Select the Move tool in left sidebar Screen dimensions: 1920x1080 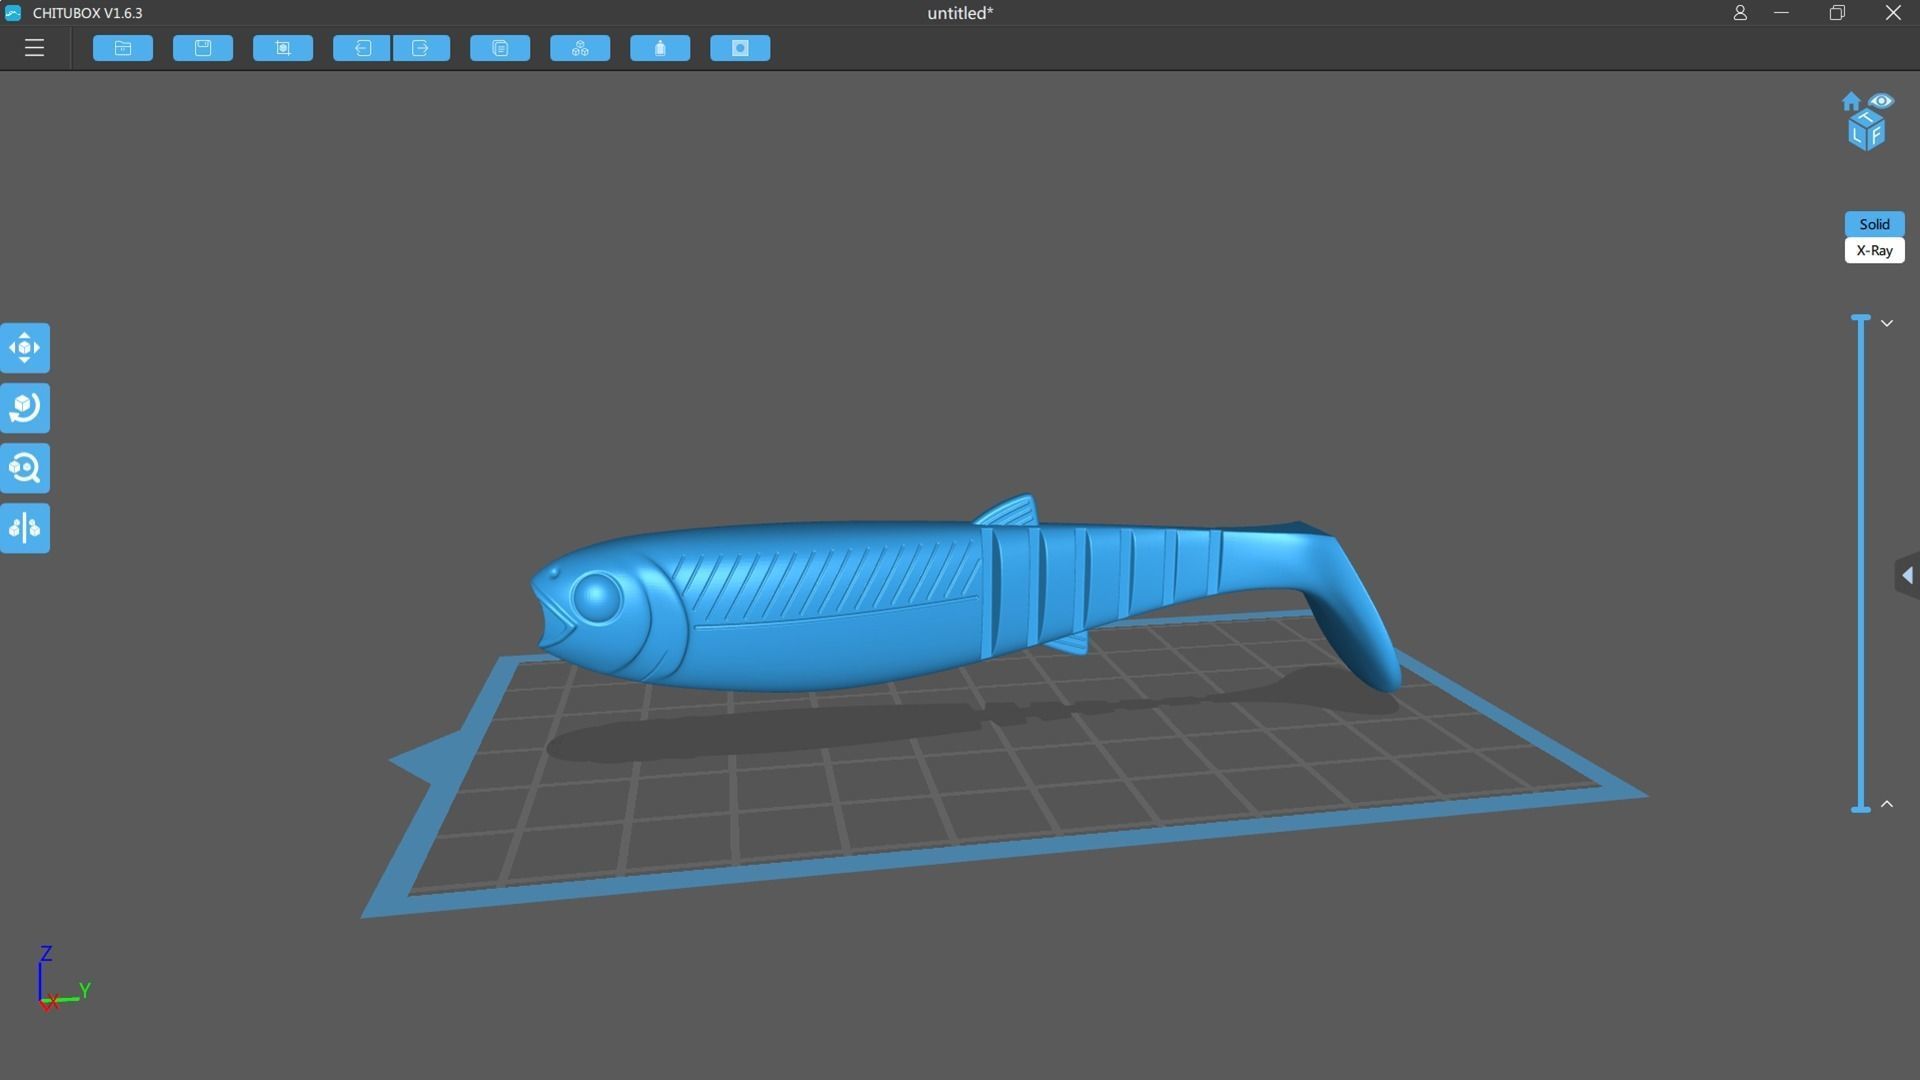[25, 348]
